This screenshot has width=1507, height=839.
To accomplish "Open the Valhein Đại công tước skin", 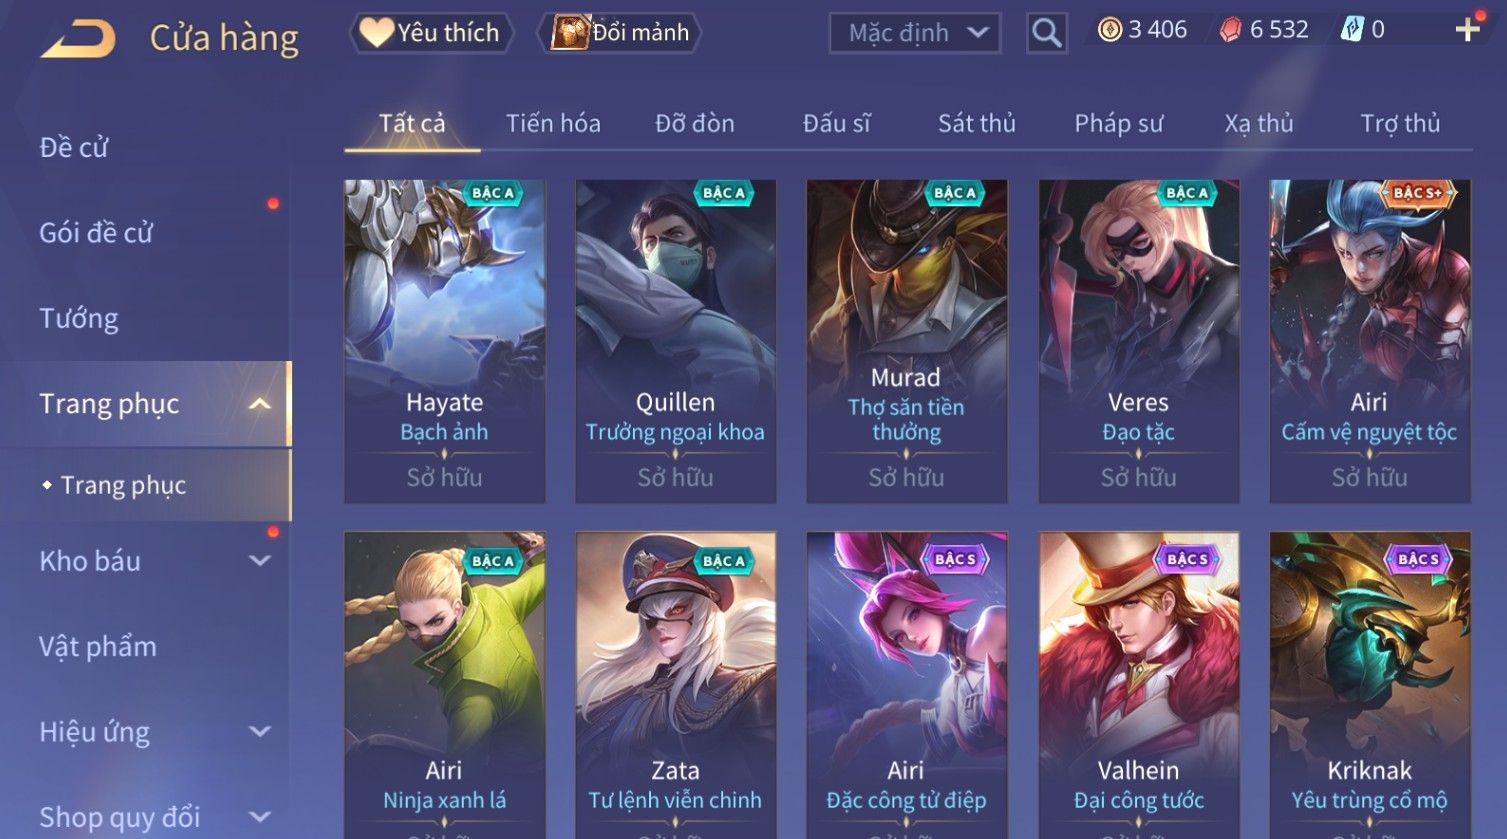I will click(1138, 685).
